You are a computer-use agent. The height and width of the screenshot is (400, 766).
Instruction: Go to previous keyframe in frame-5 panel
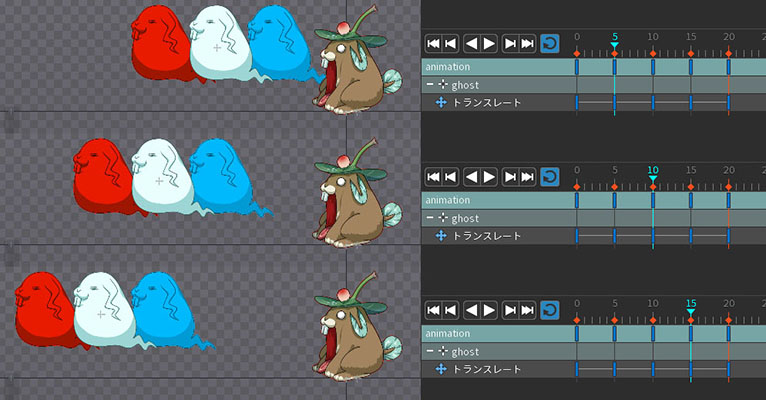pos(450,43)
